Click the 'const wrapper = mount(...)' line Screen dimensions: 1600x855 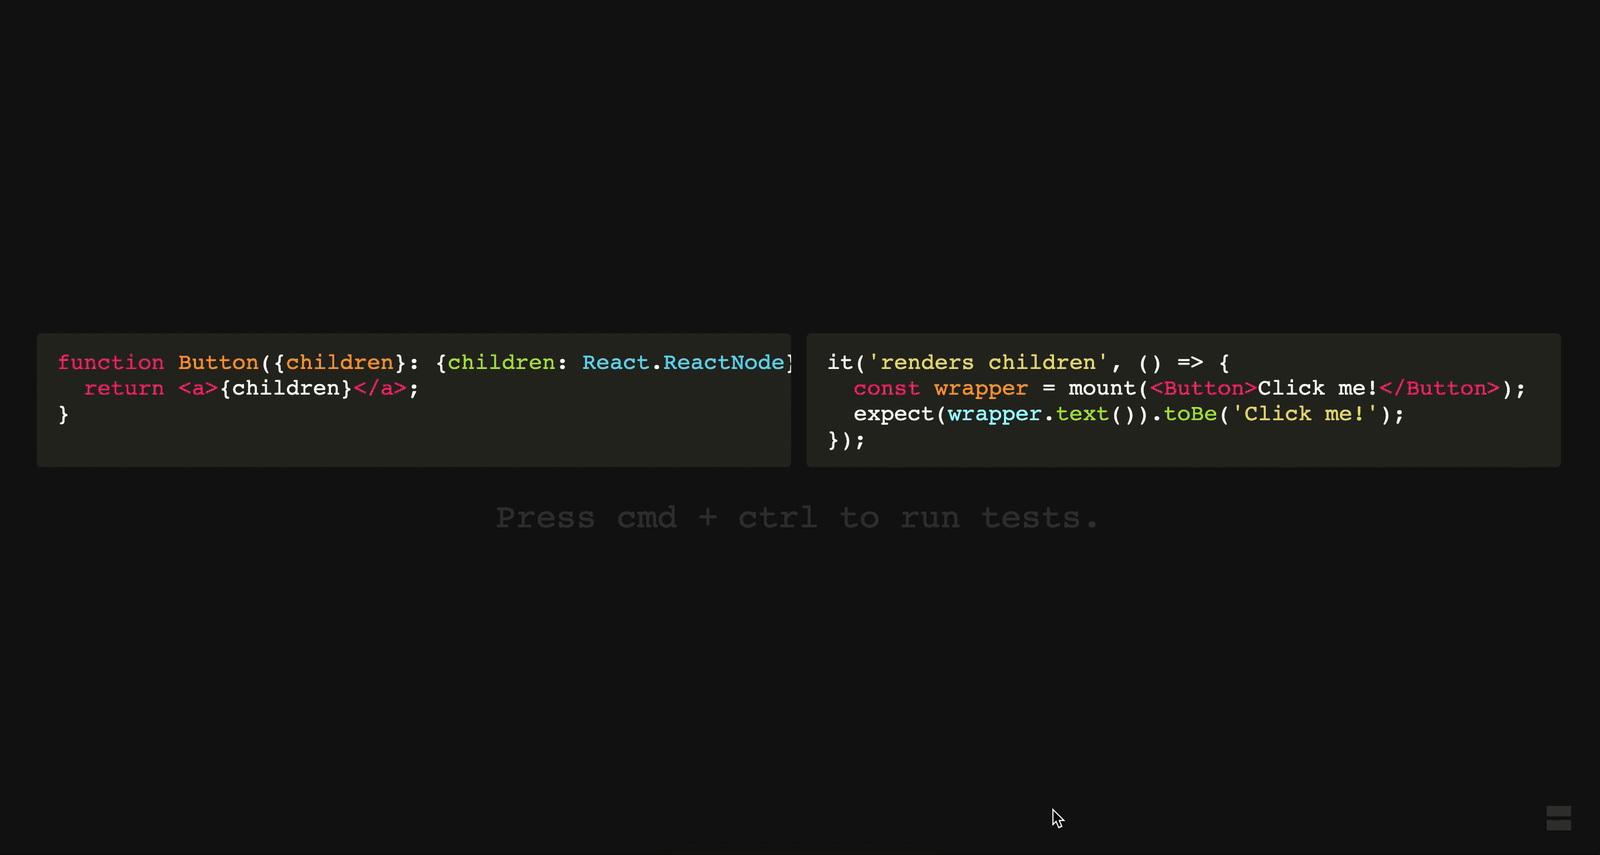click(x=1190, y=388)
